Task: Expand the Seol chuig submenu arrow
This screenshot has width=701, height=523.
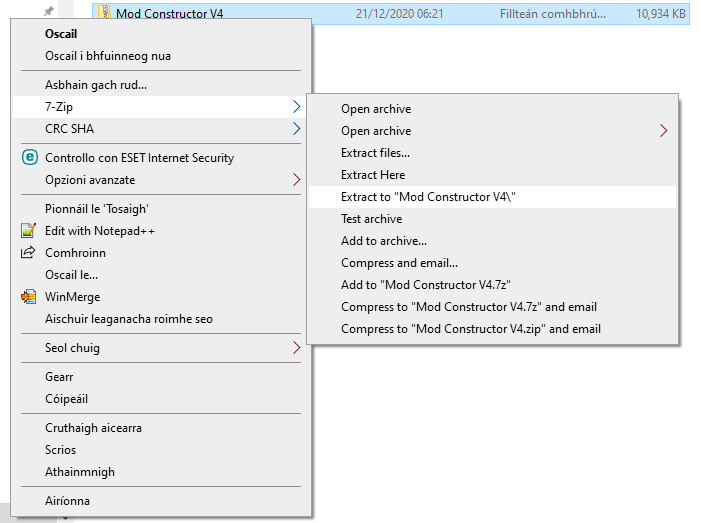Action: tap(296, 348)
